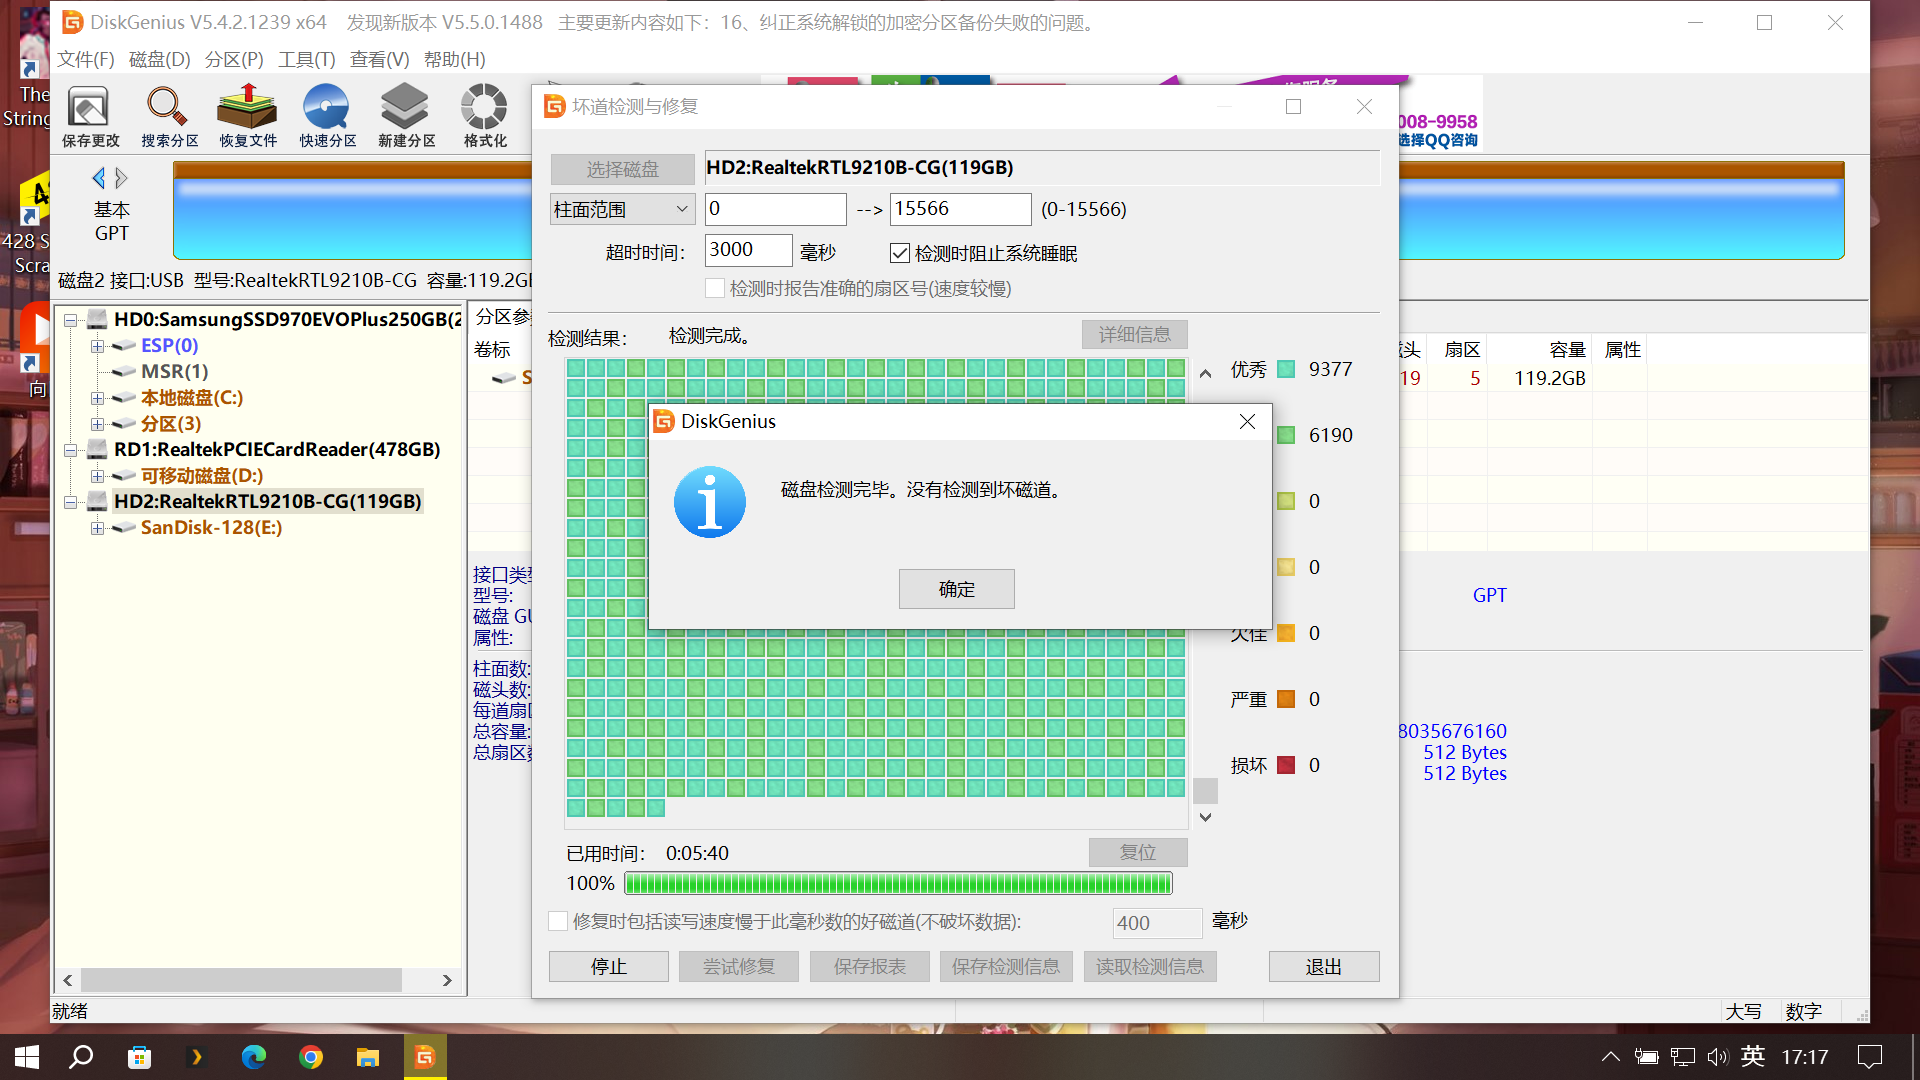Open the Help (帮助) menu
This screenshot has height=1080, width=1920.
[x=455, y=60]
